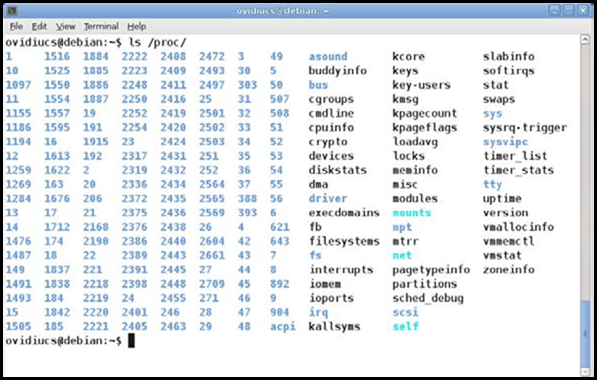The height and width of the screenshot is (380, 597).
Task: Click the 'acpi' directory name
Action: (x=283, y=327)
